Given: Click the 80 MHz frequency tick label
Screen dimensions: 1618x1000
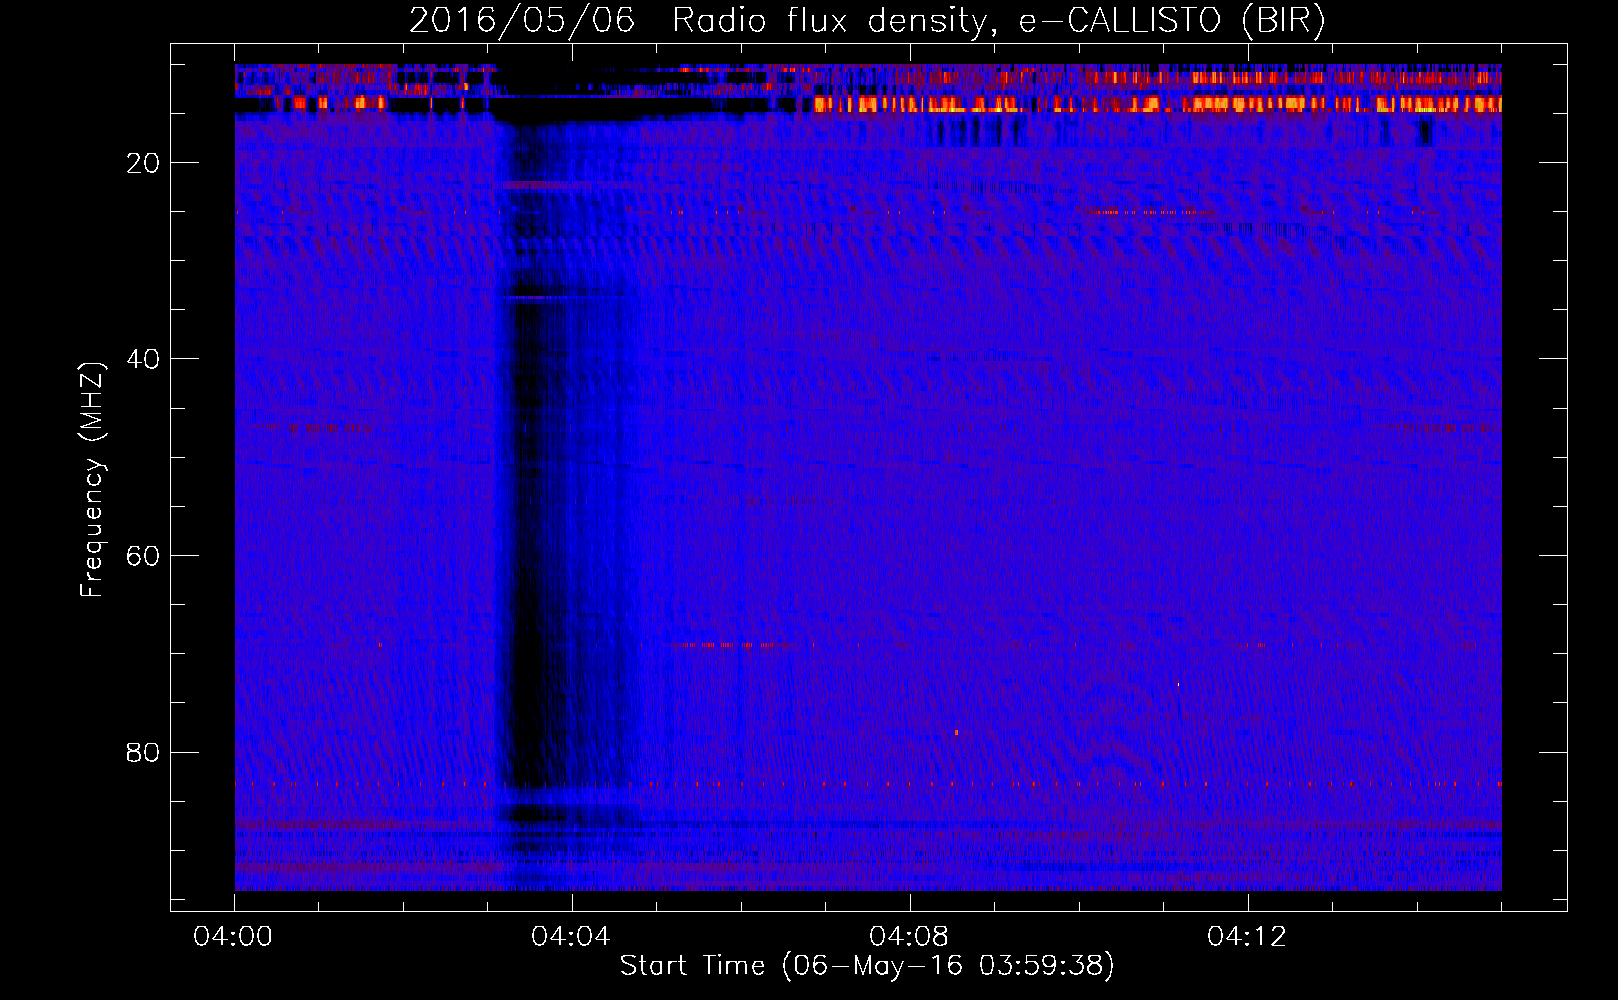Looking at the screenshot, I should [x=143, y=752].
